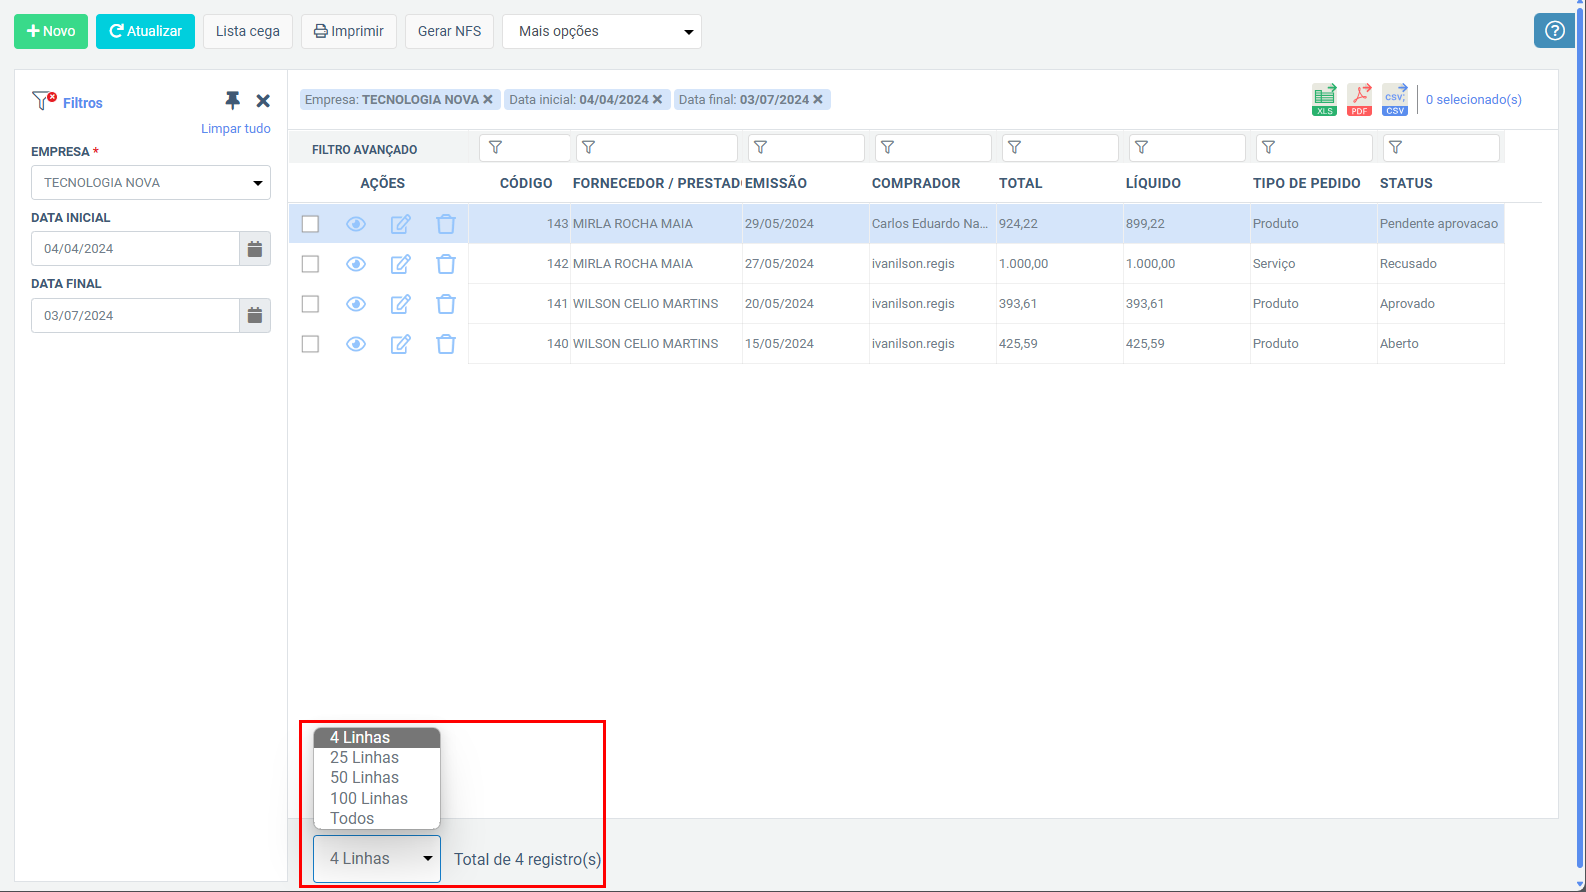
Task: Print using the Imprimir button
Action: coord(349,31)
